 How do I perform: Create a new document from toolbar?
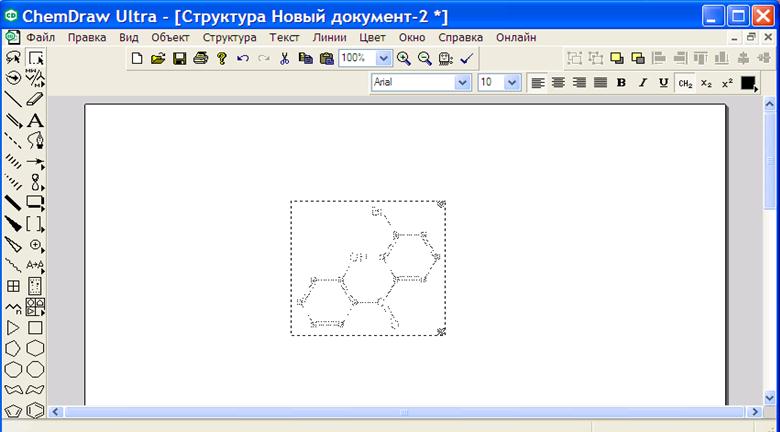[x=137, y=58]
